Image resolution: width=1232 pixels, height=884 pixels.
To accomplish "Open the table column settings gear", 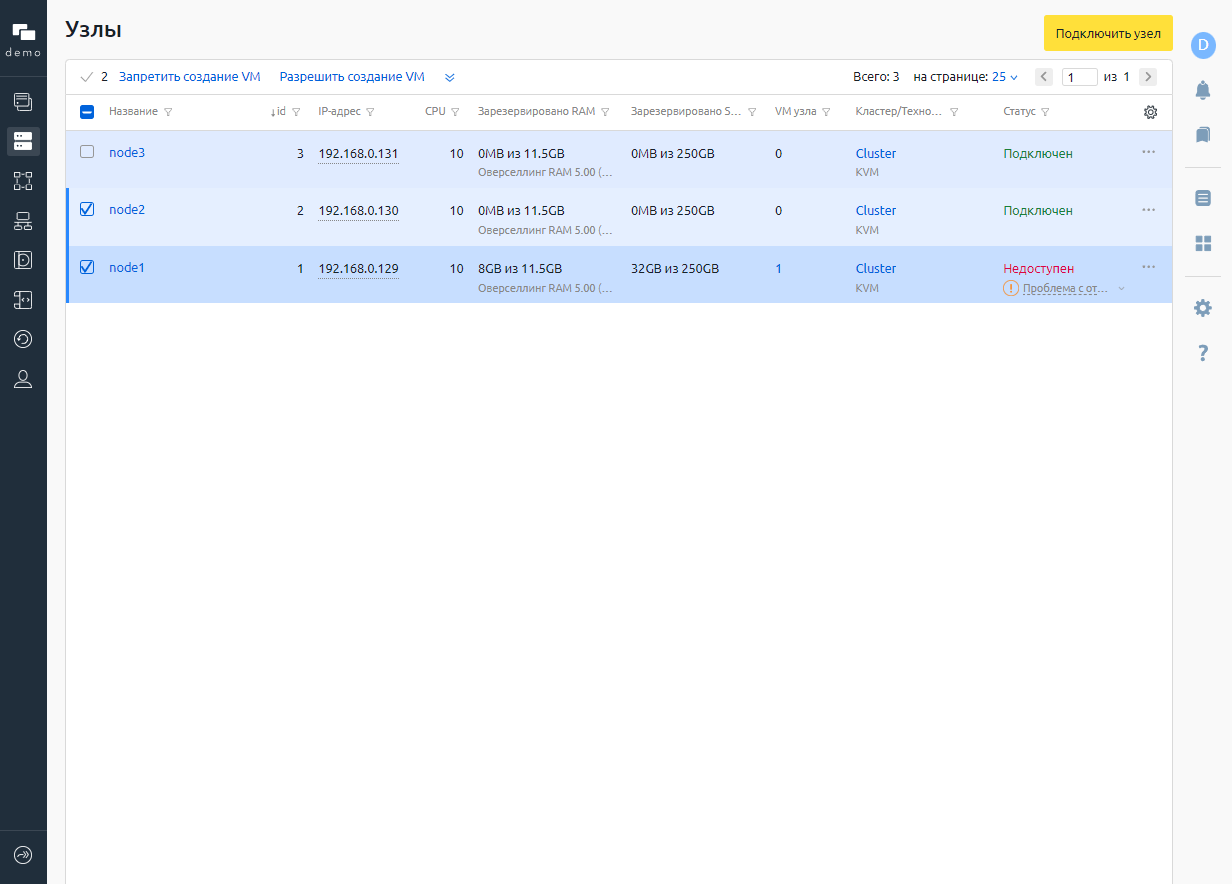I will (x=1150, y=112).
